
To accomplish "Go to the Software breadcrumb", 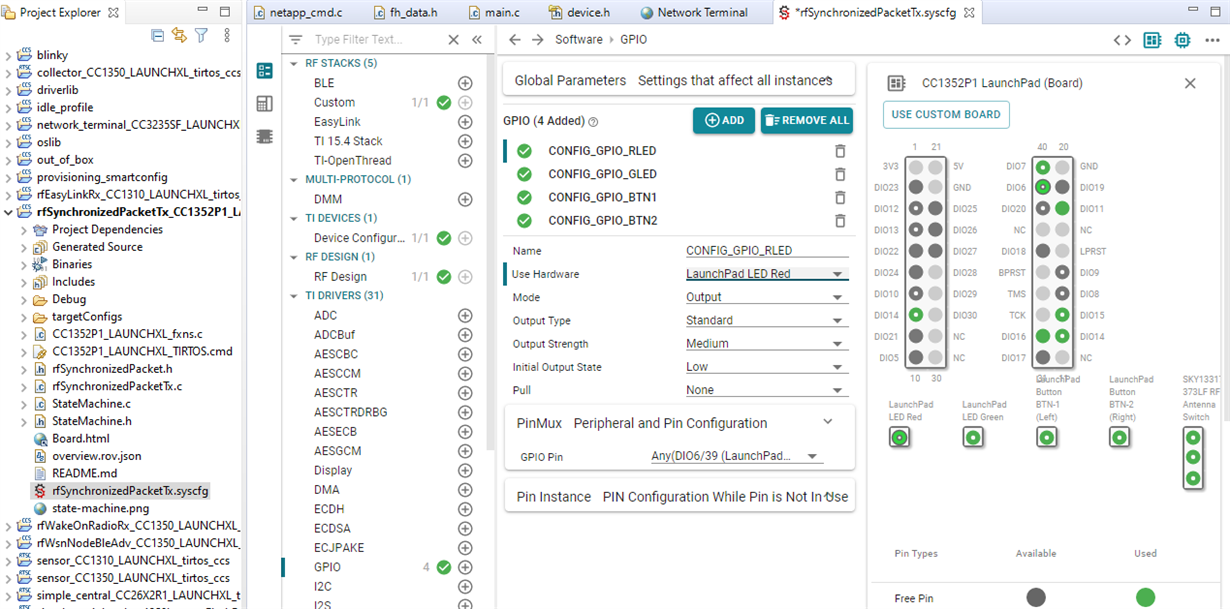I will pyautogui.click(x=579, y=40).
